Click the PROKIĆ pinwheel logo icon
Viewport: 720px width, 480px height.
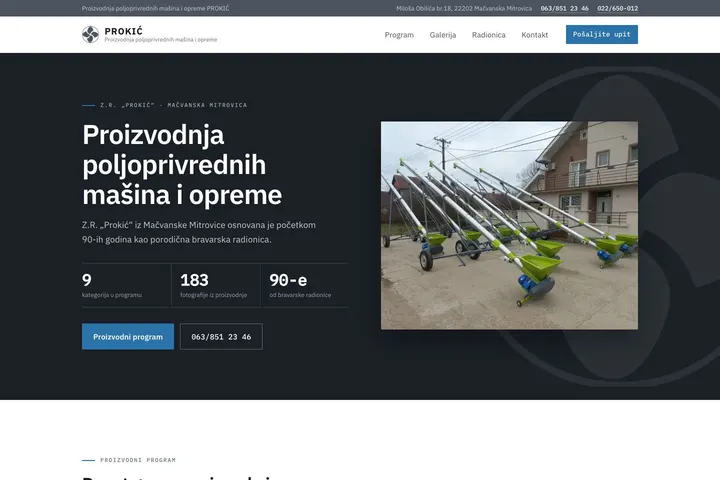pyautogui.click(x=90, y=34)
